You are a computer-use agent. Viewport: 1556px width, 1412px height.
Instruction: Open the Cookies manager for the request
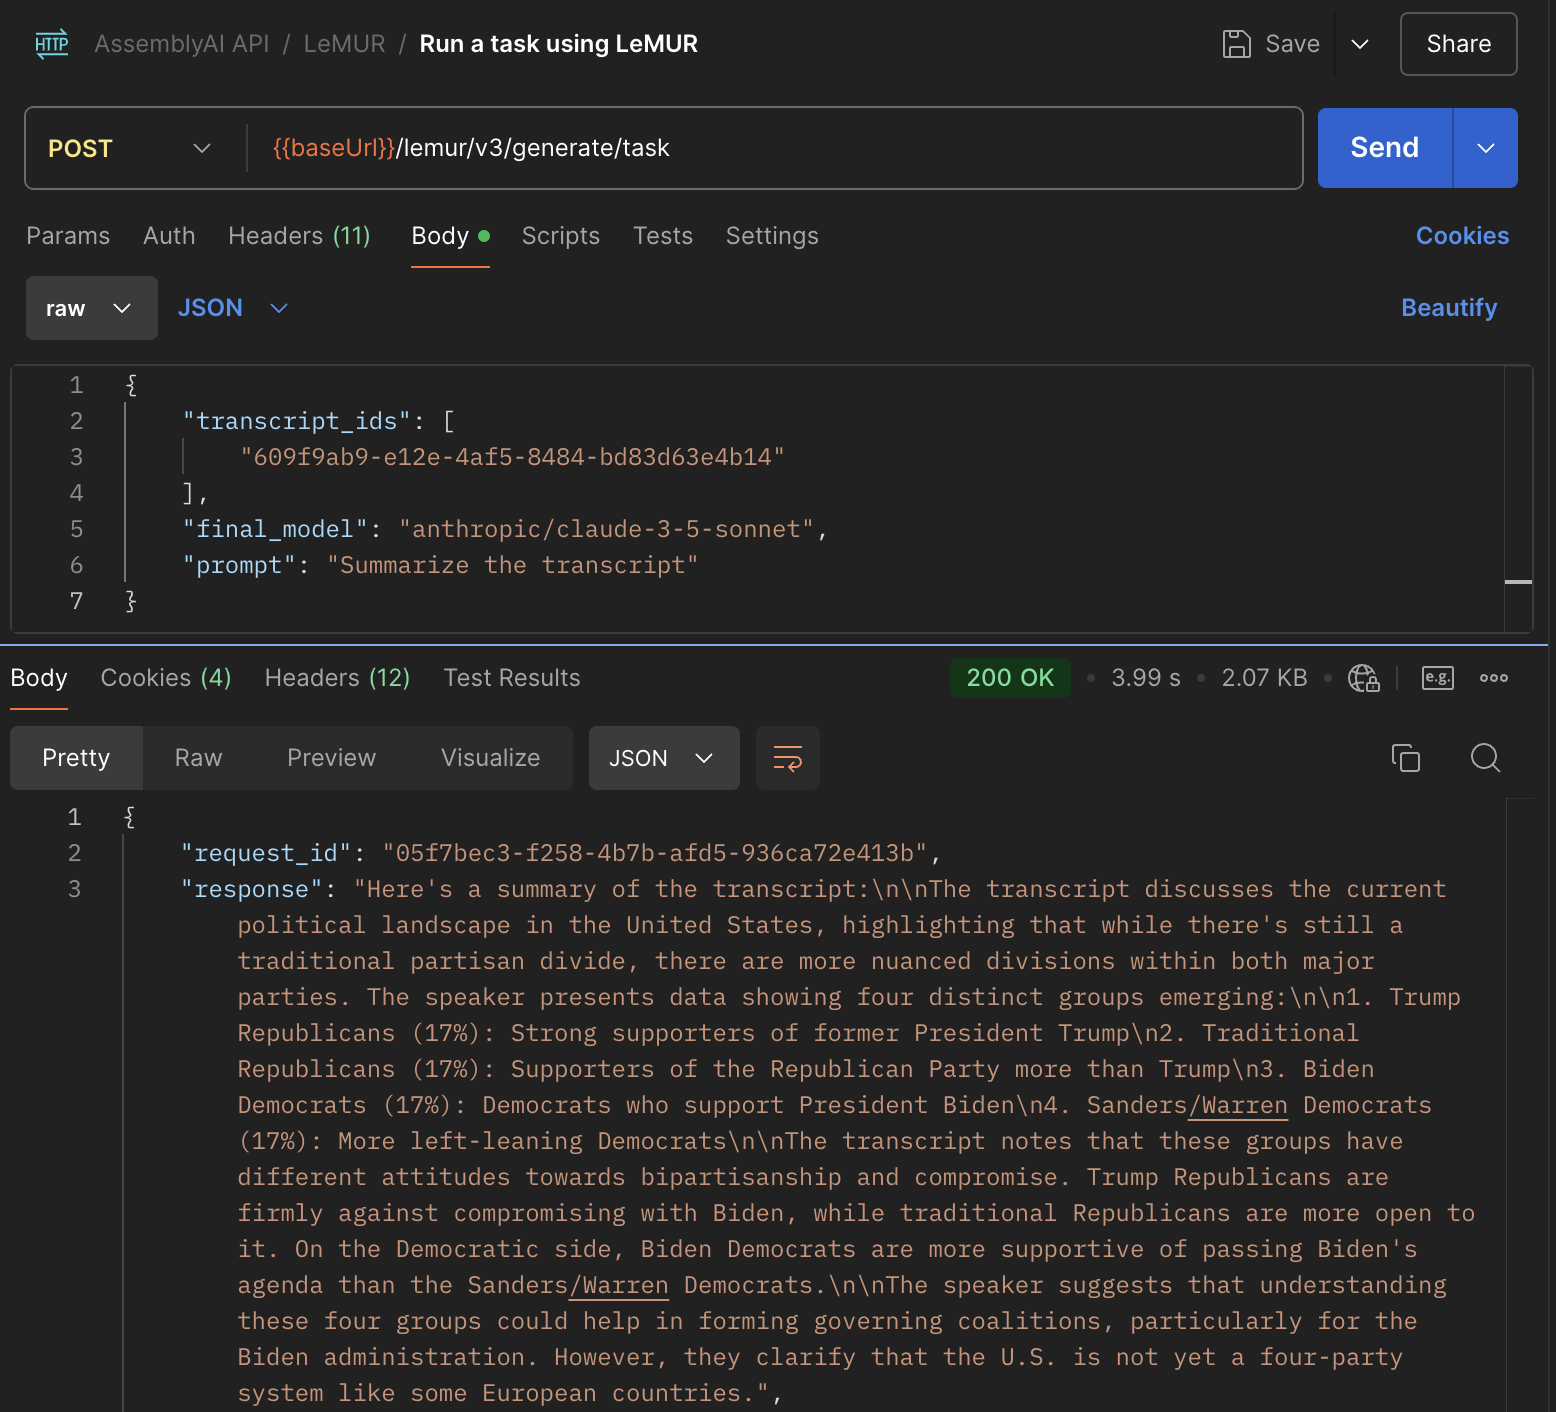coord(1462,236)
